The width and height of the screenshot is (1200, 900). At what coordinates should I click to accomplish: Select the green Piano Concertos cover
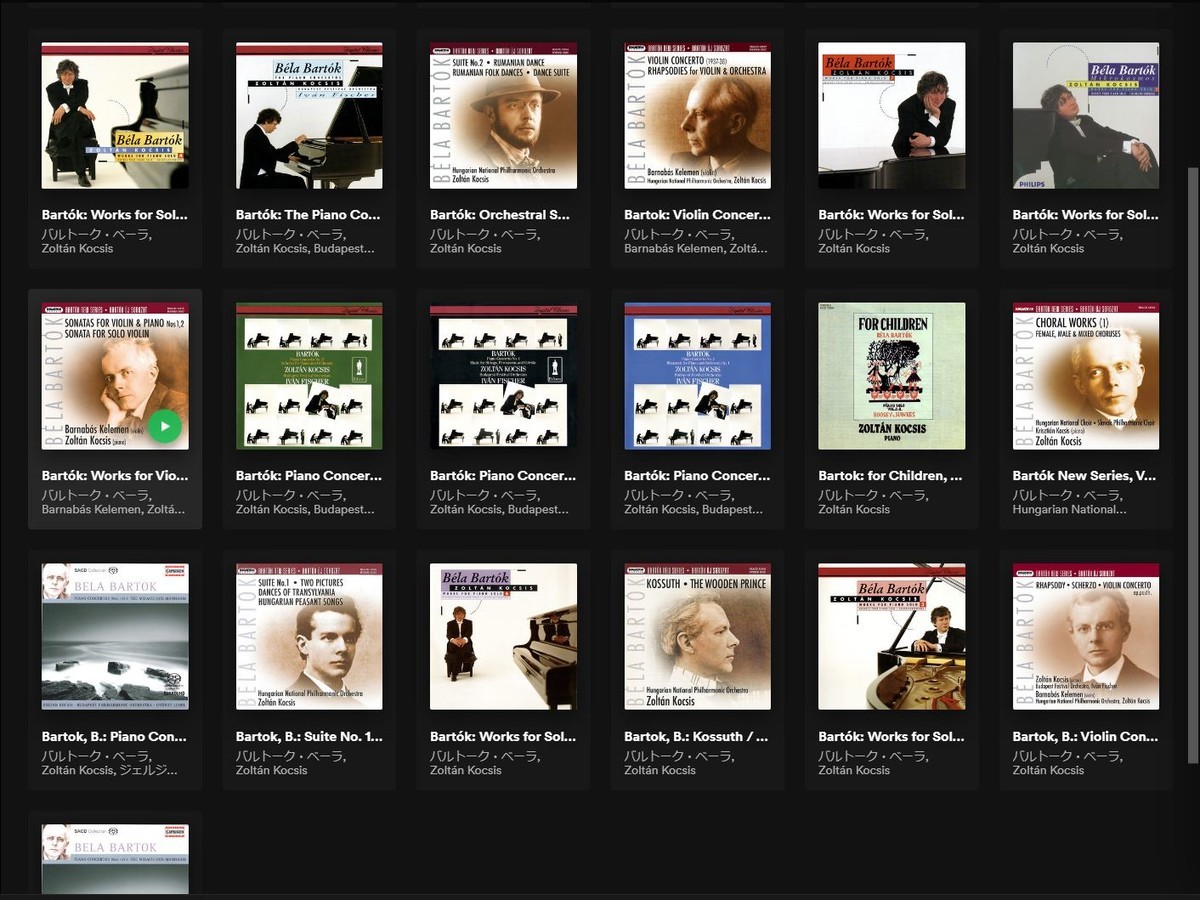(x=309, y=376)
